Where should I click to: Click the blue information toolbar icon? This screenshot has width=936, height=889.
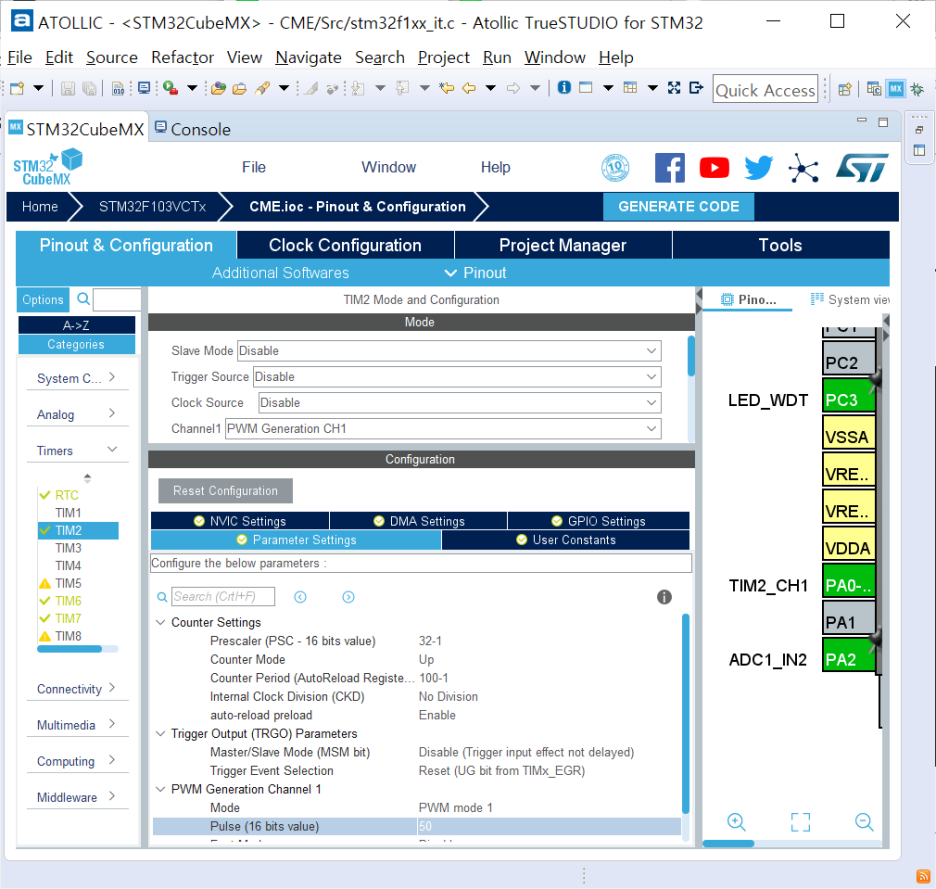pyautogui.click(x=564, y=88)
